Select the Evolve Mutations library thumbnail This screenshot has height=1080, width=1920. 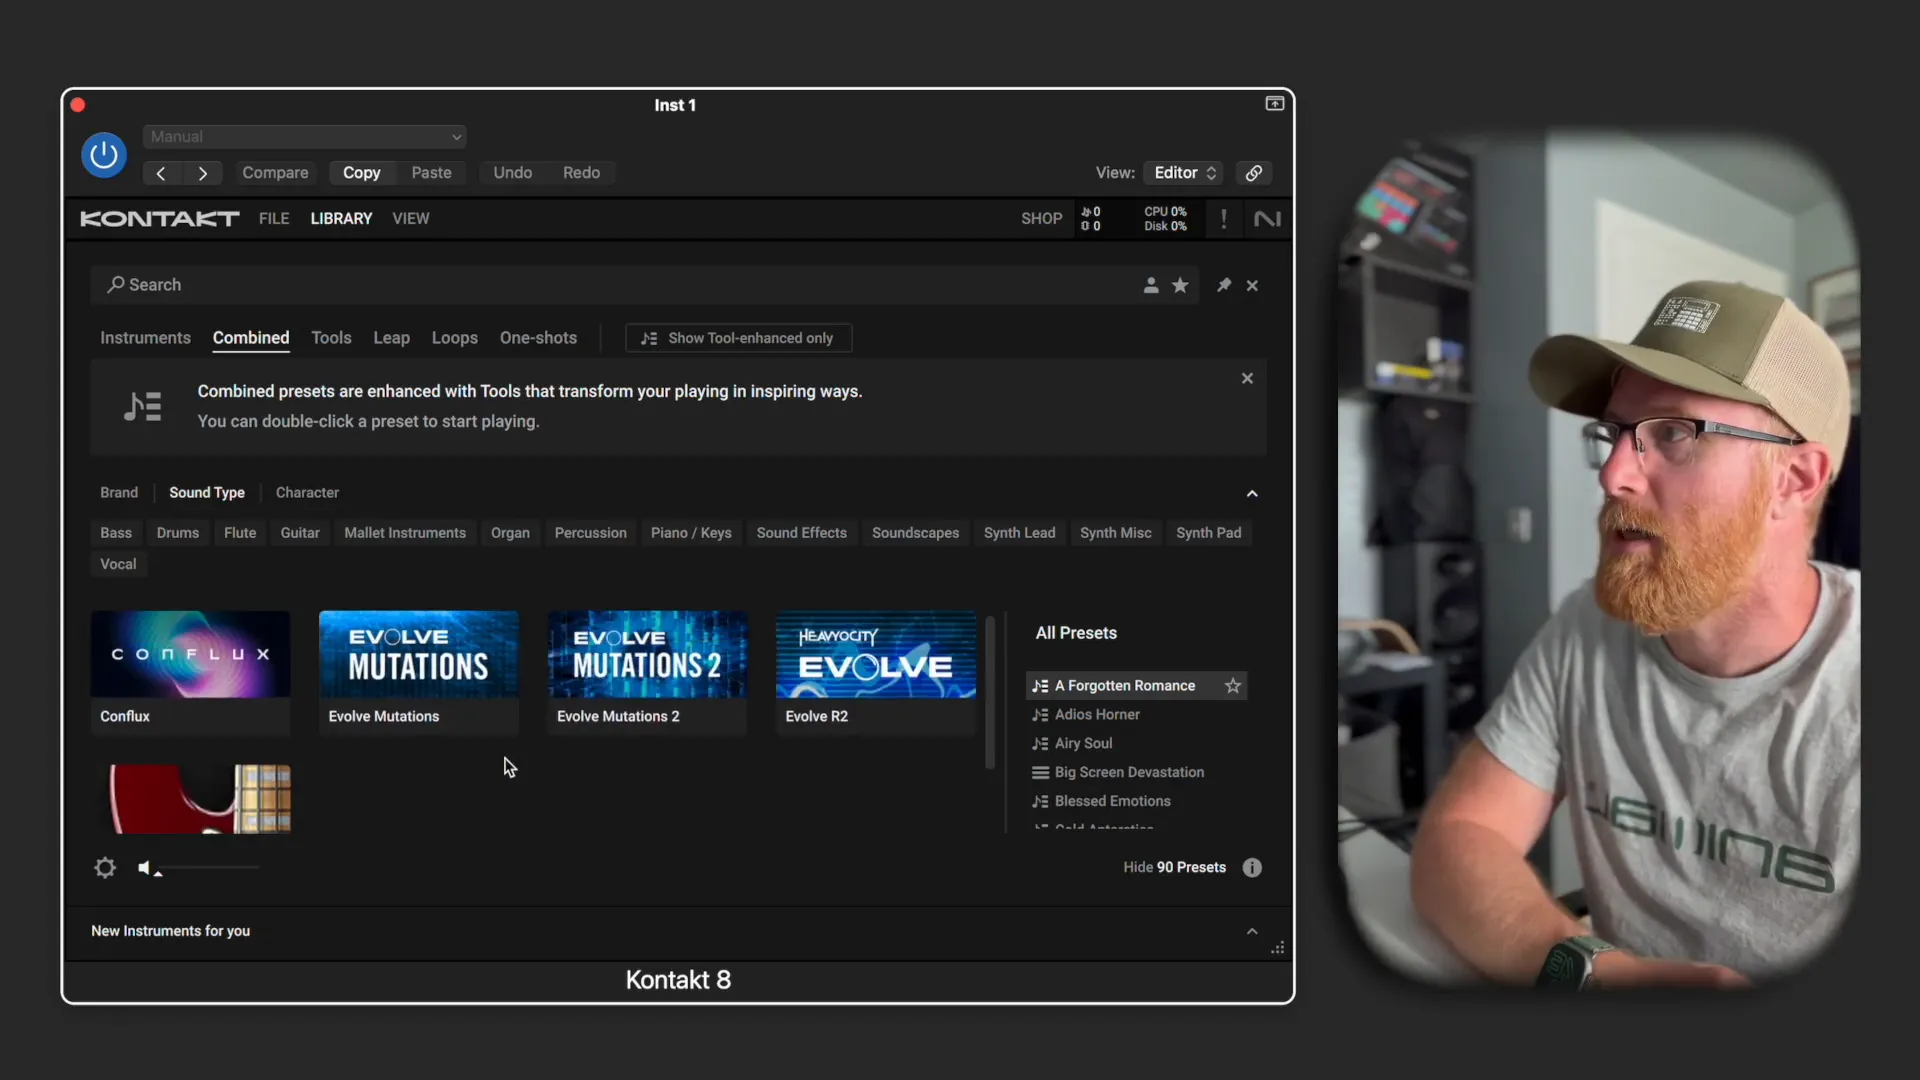pos(419,673)
